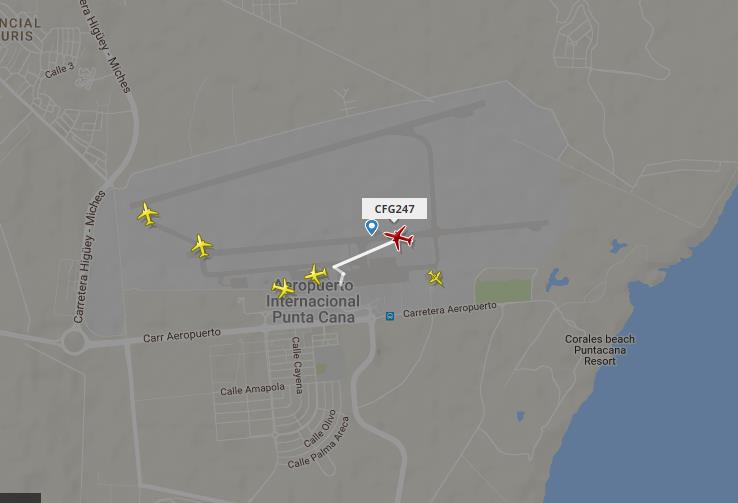
Task: Click the Aeropuerto Internacional Punta Cana label
Action: [313, 301]
